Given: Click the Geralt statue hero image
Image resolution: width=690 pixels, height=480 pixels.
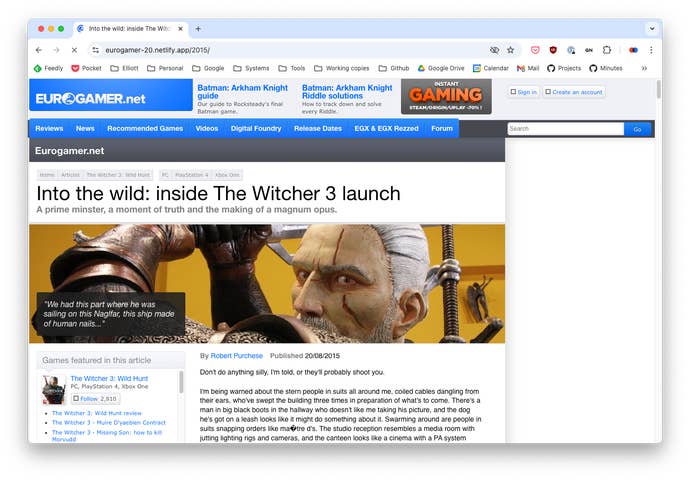Looking at the screenshot, I should pyautogui.click(x=267, y=284).
